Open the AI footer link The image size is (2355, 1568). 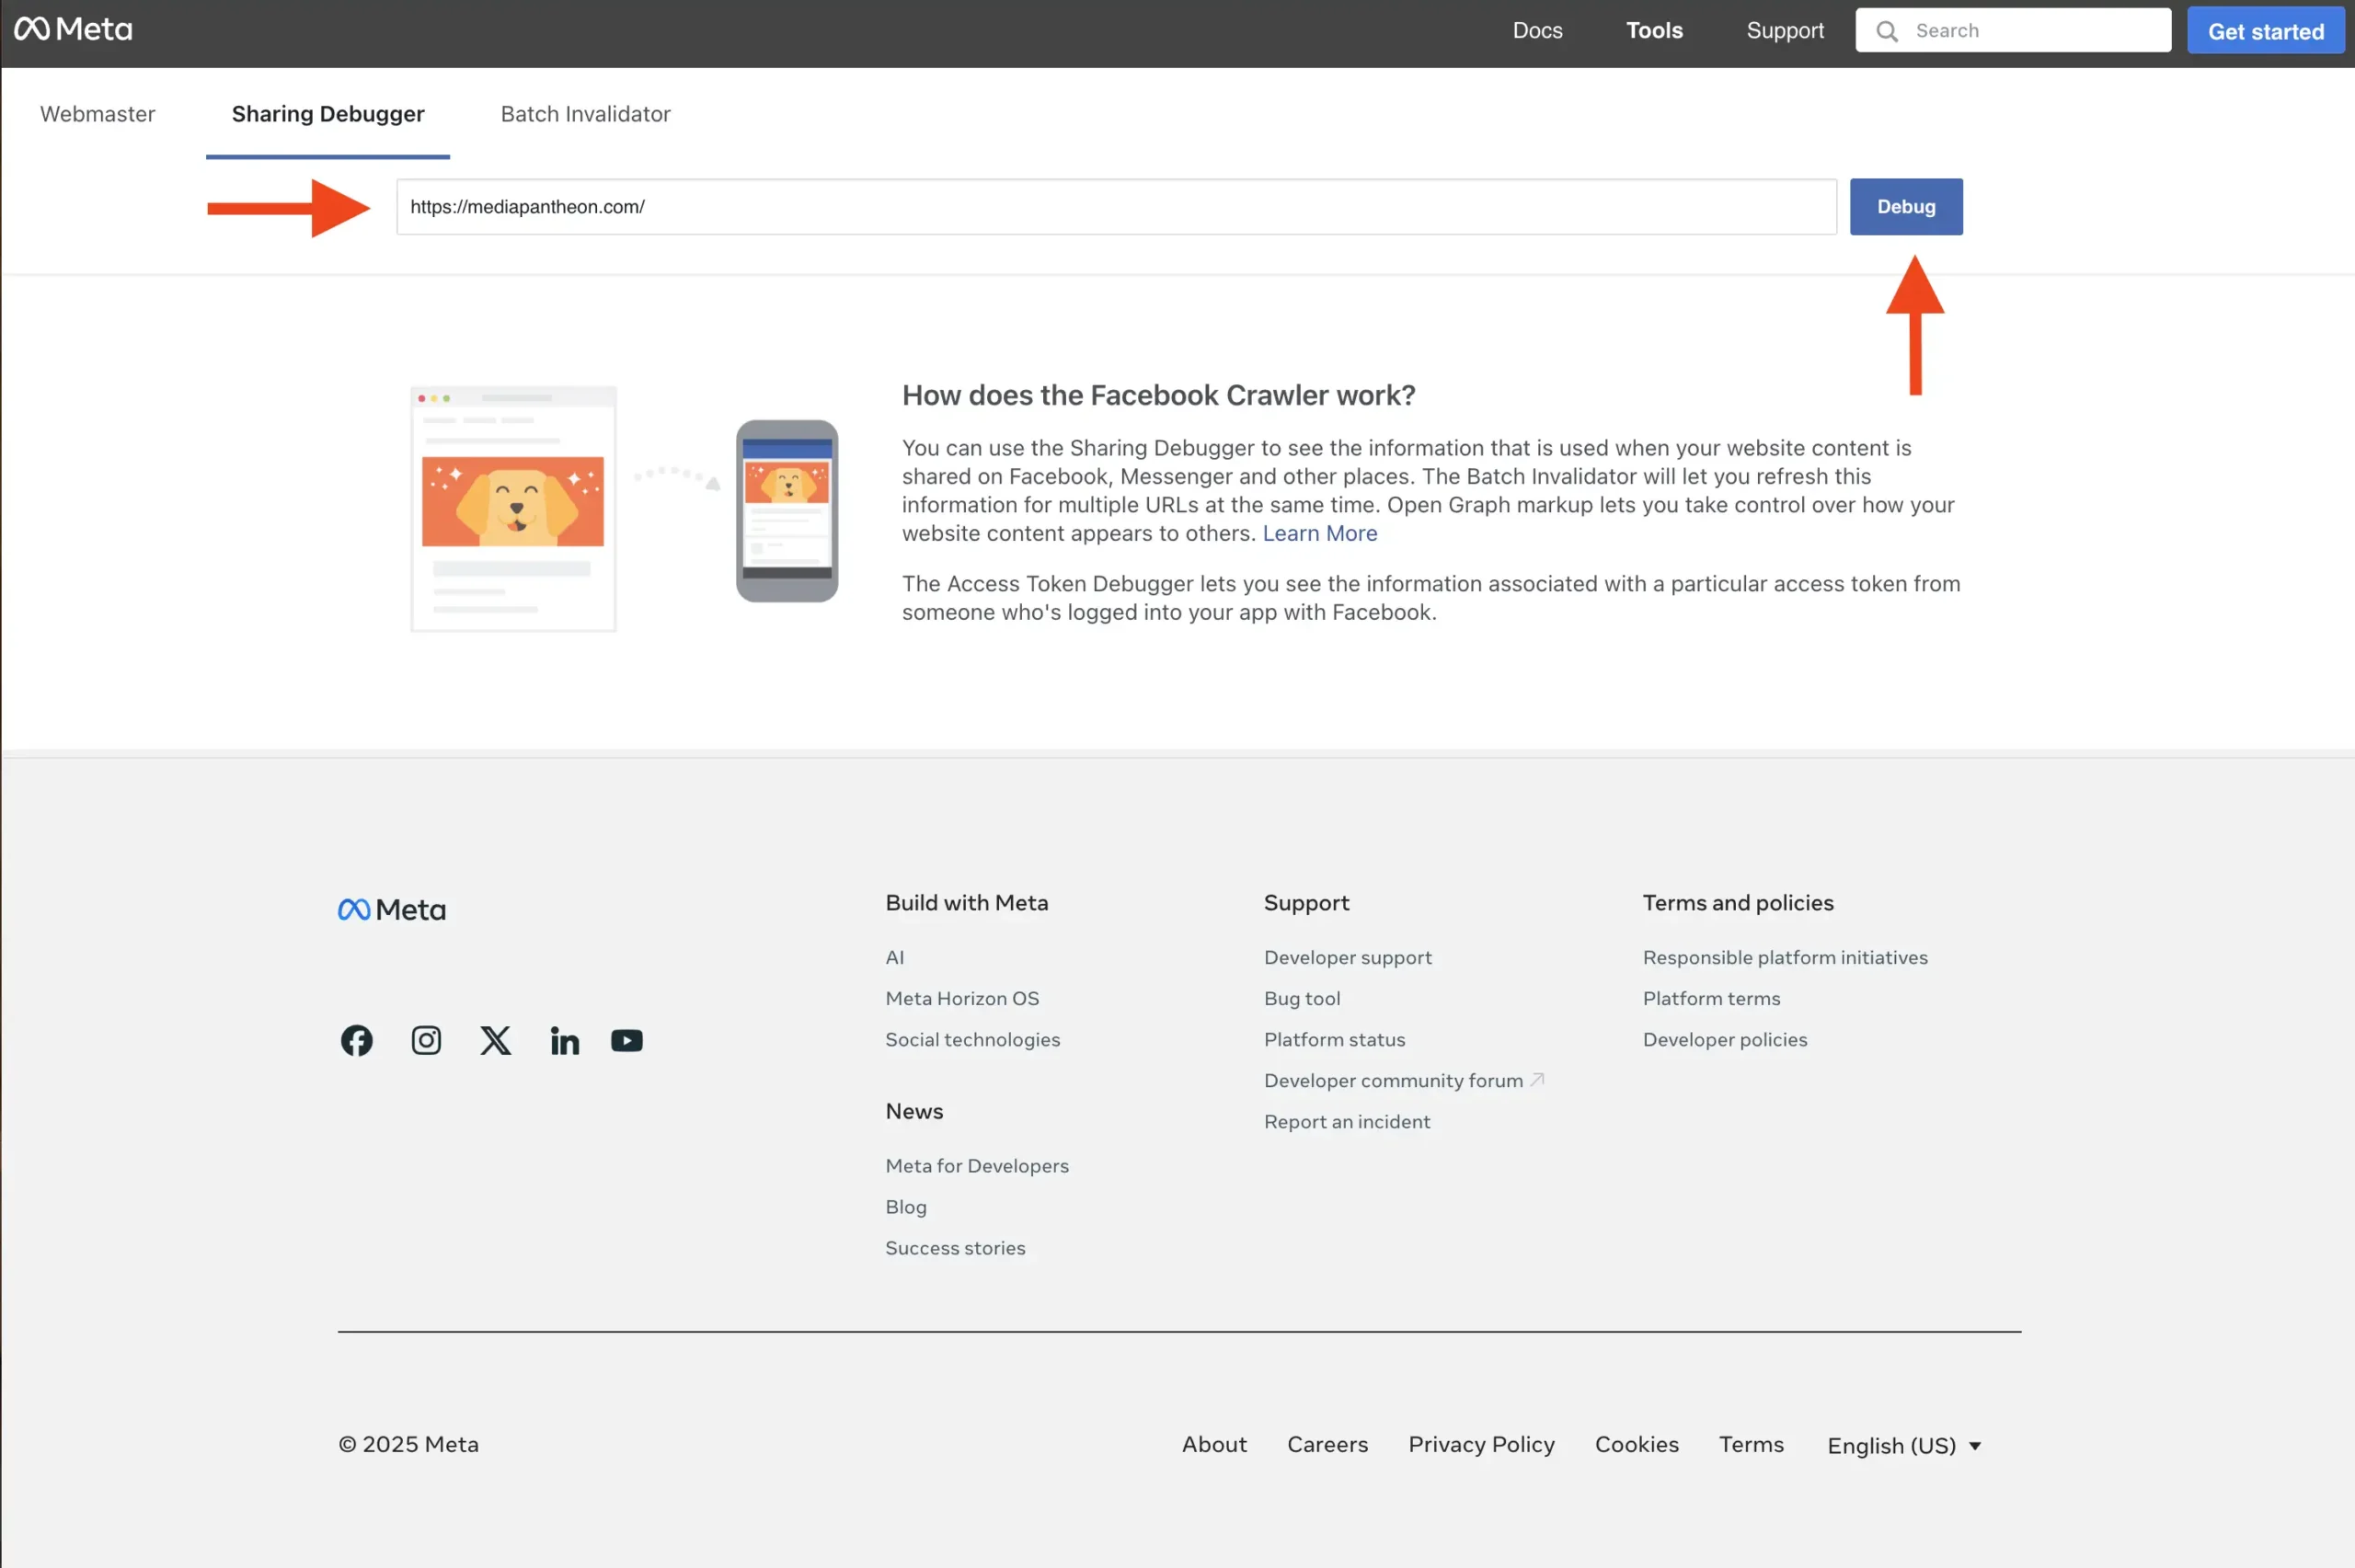tap(894, 957)
